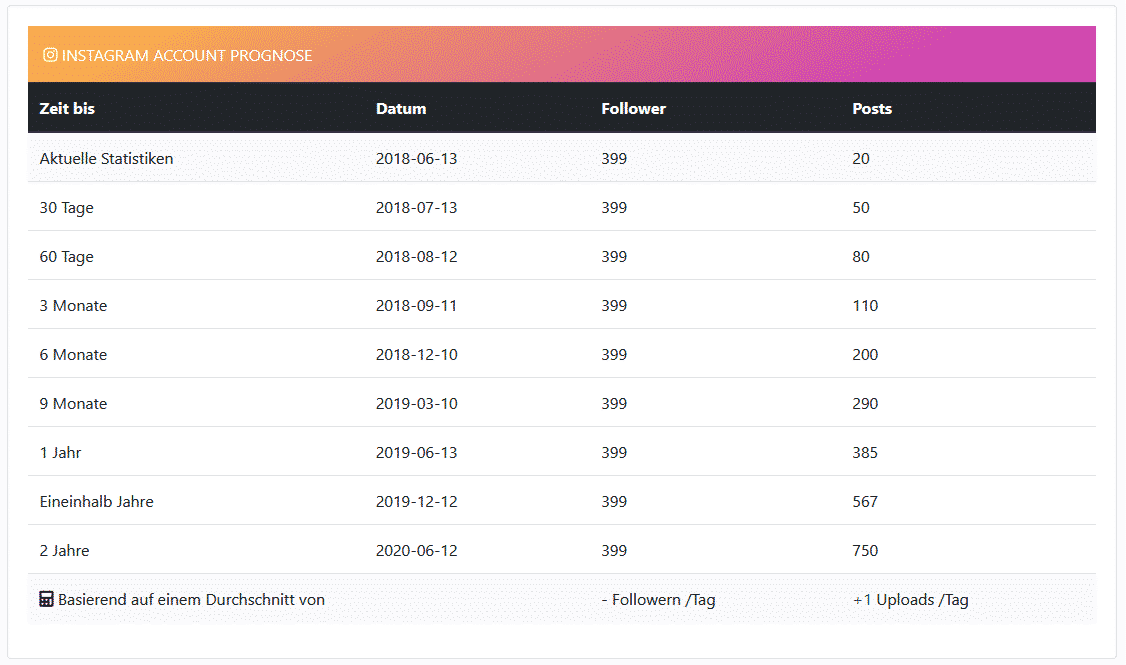The width and height of the screenshot is (1126, 665).
Task: Click the date 2019-06-13
Action: 417,452
